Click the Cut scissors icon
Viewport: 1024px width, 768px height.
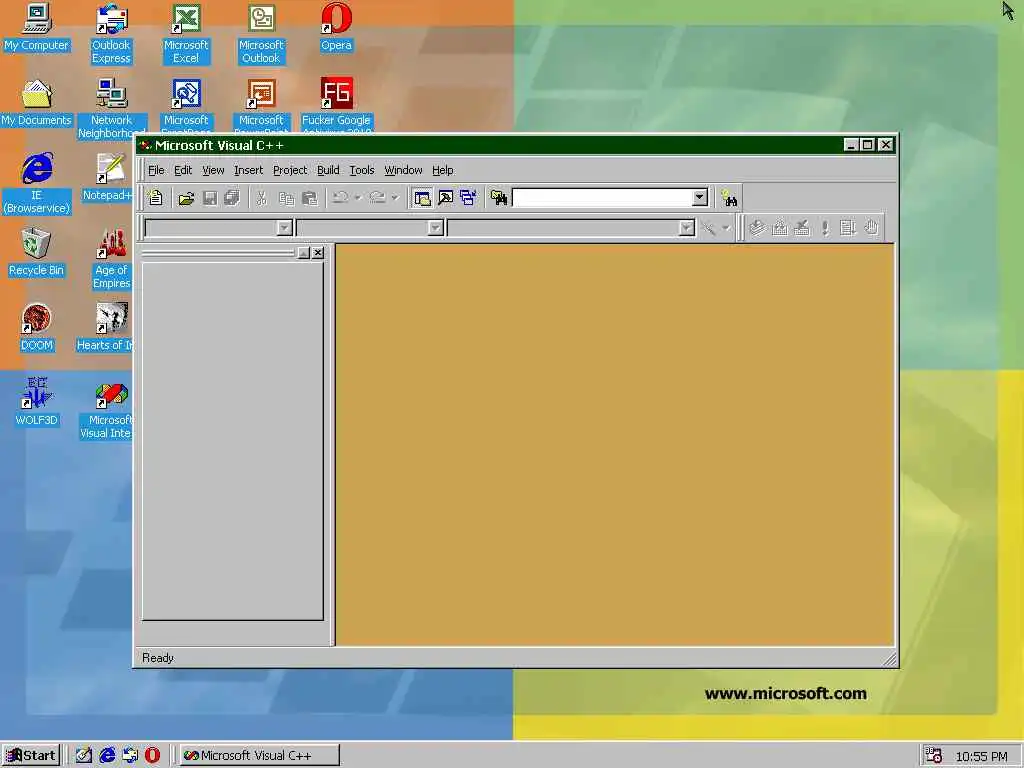(x=261, y=198)
